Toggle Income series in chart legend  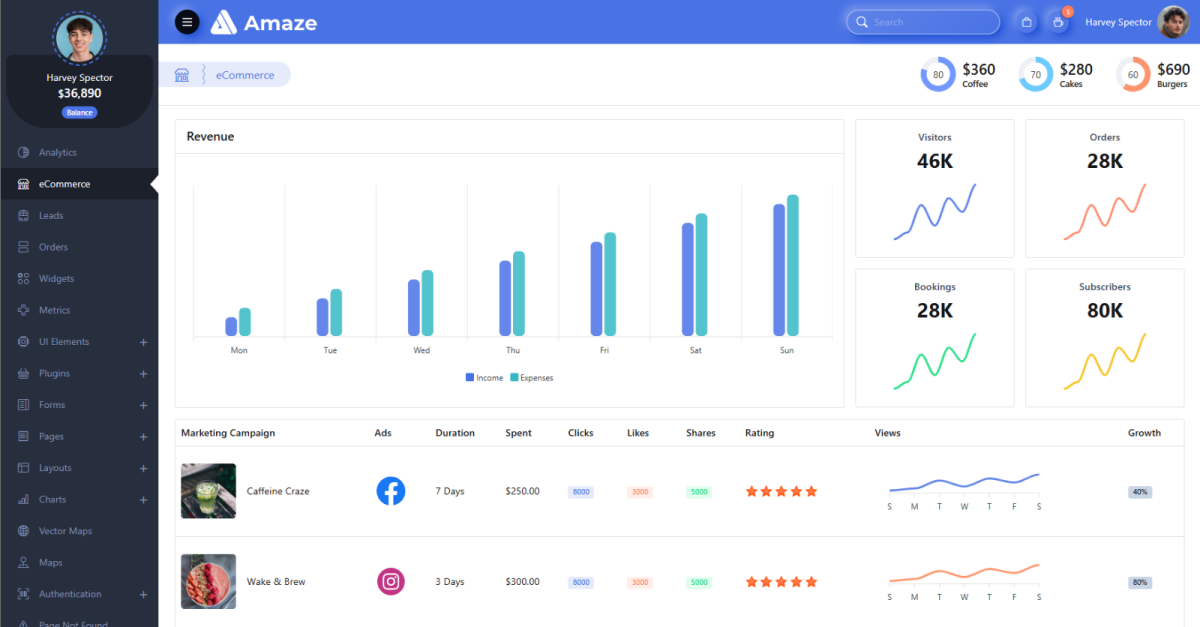coord(485,378)
